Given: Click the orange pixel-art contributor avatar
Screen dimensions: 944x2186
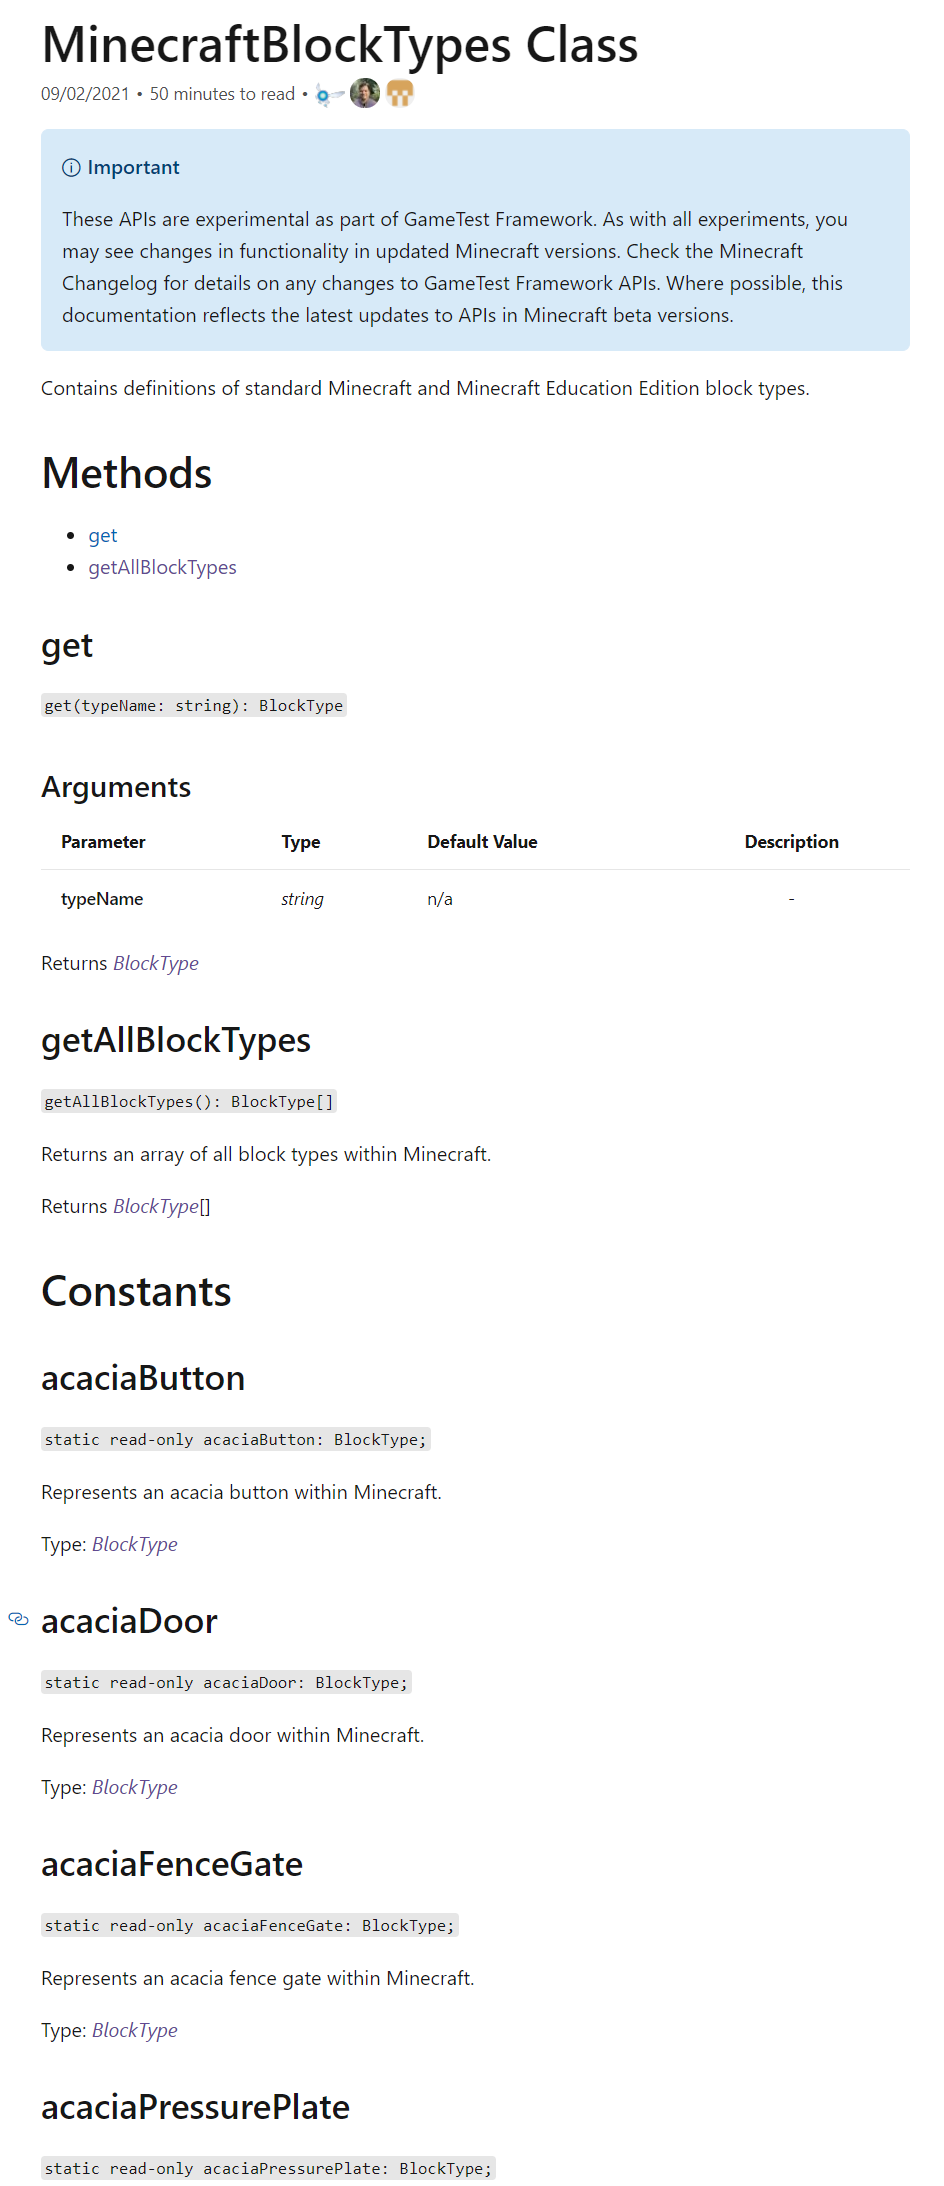Looking at the screenshot, I should point(400,94).
